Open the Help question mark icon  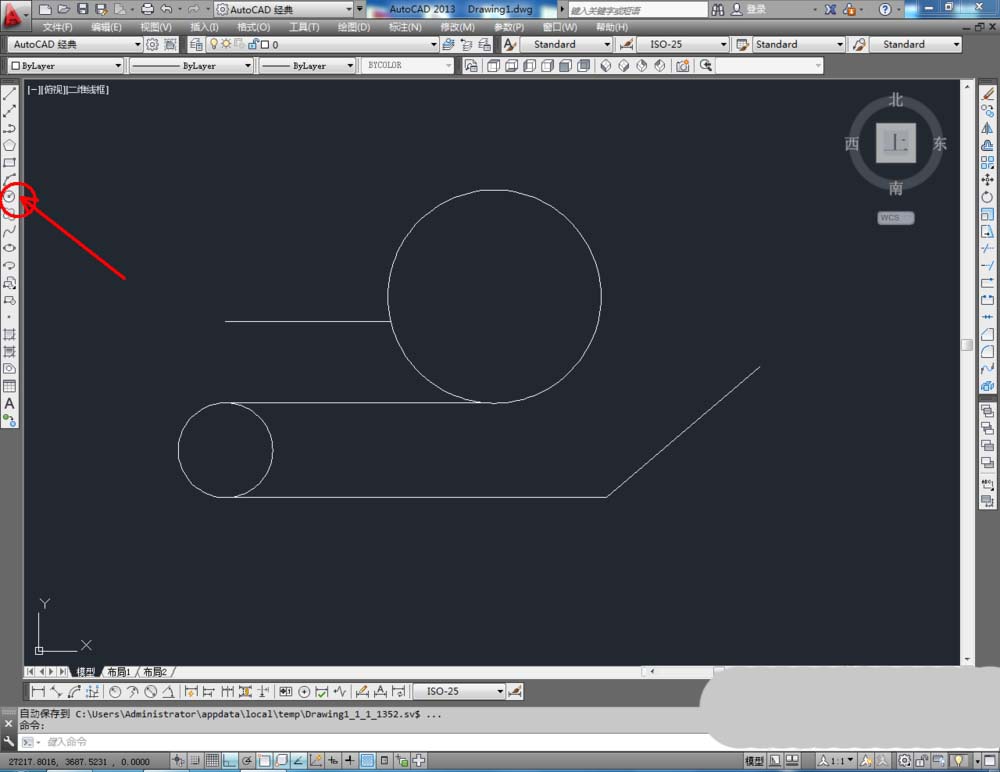[x=885, y=9]
